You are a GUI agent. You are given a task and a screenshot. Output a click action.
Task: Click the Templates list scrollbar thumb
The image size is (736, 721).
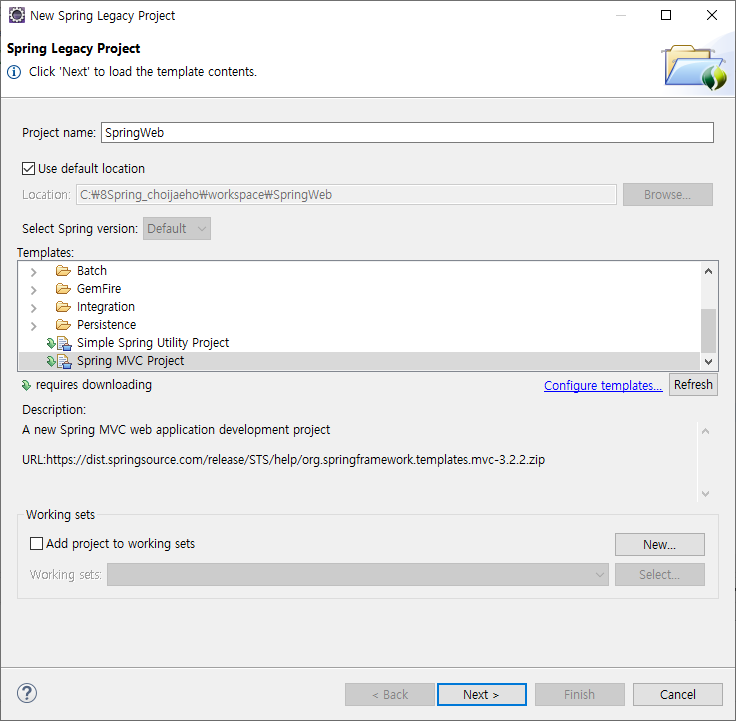[x=708, y=330]
